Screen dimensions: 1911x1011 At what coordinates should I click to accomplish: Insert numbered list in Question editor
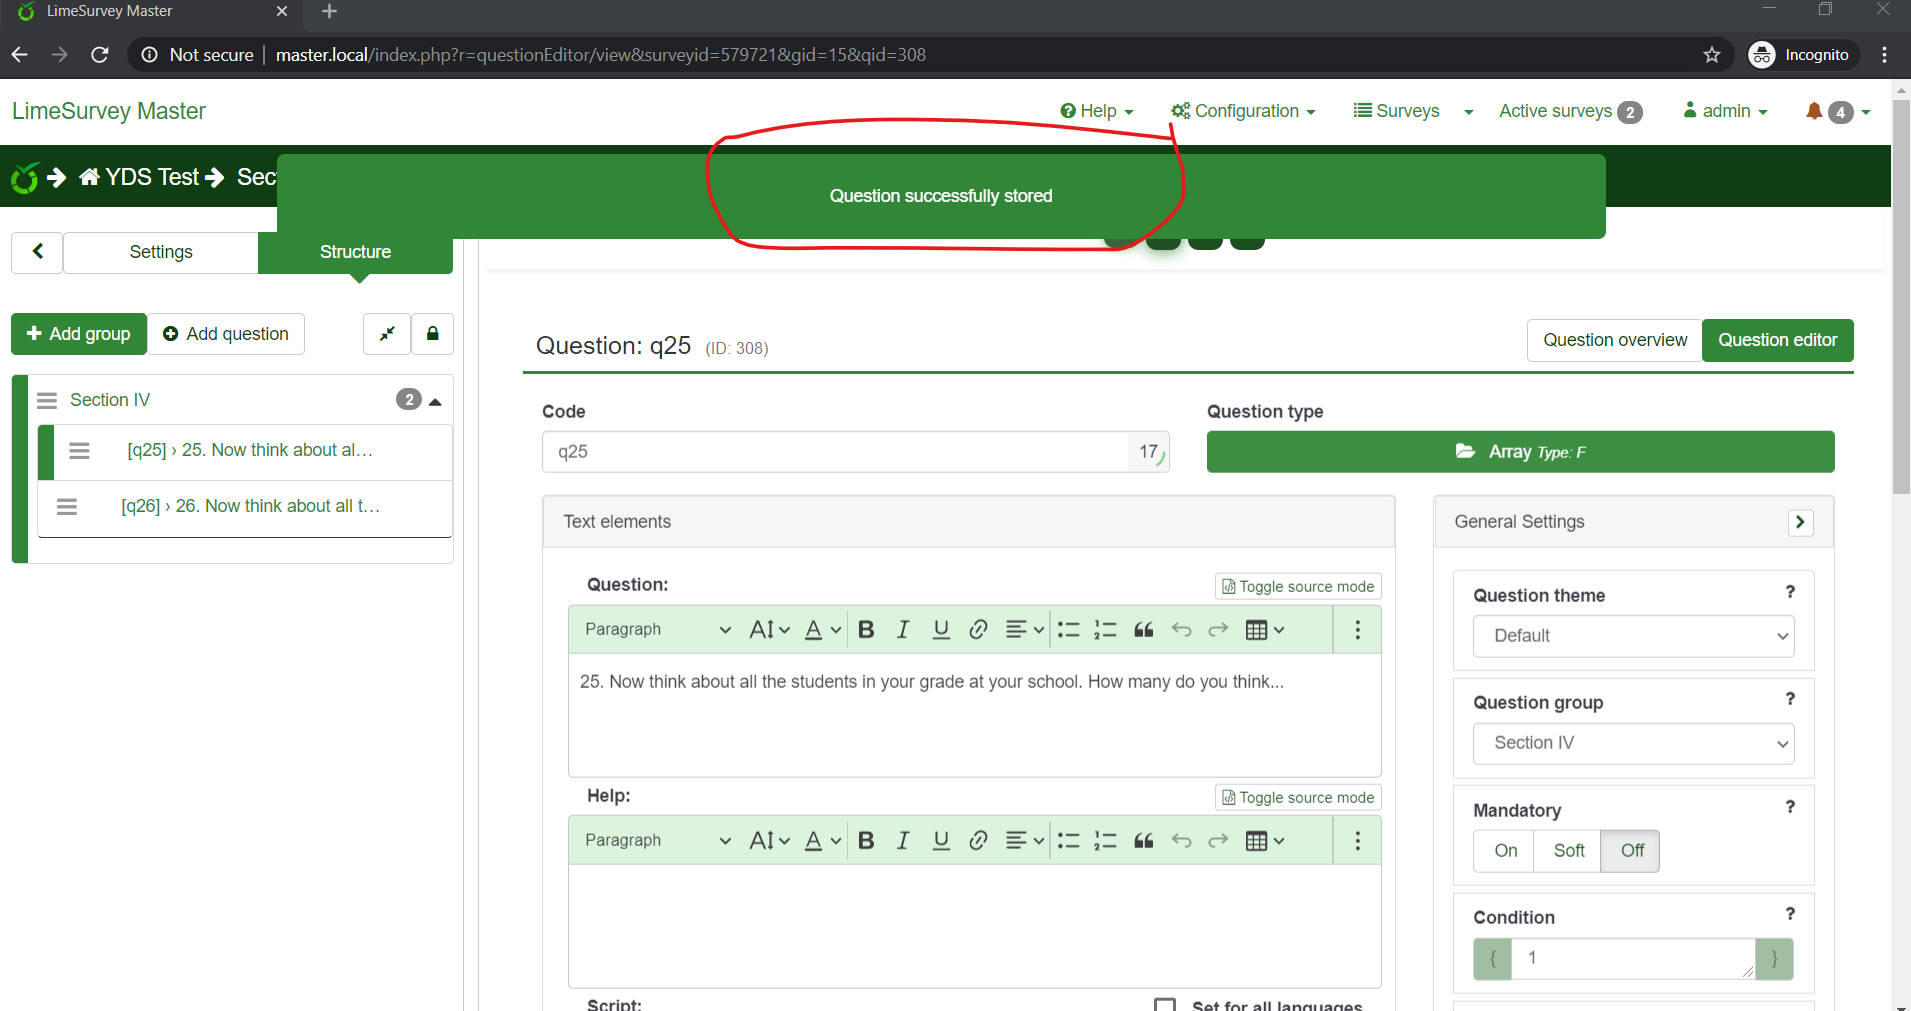pyautogui.click(x=1105, y=629)
